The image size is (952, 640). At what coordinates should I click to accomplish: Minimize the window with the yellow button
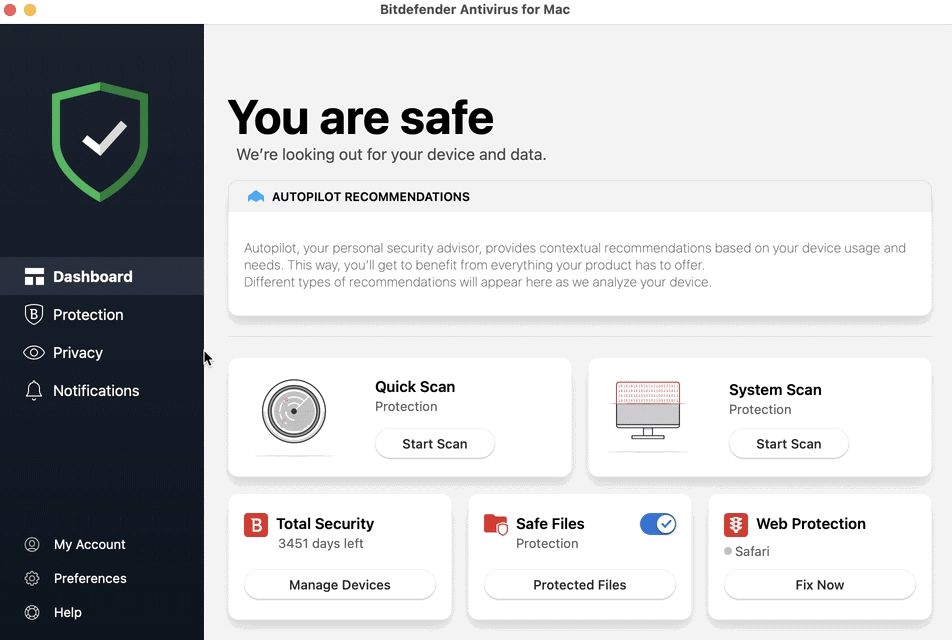[x=30, y=10]
